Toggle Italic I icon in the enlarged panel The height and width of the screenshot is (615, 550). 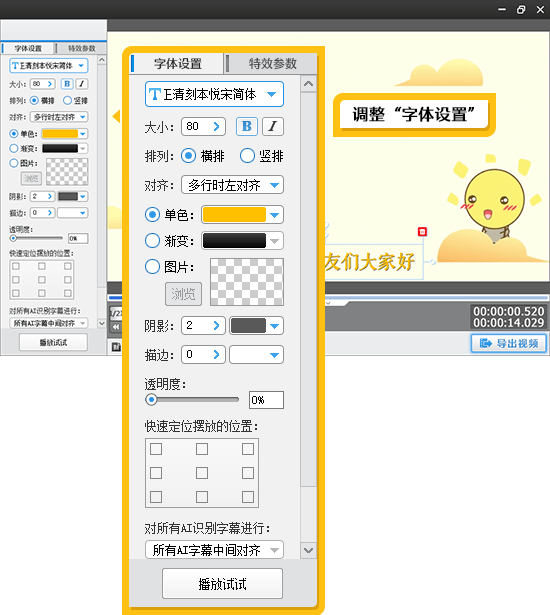(273, 126)
